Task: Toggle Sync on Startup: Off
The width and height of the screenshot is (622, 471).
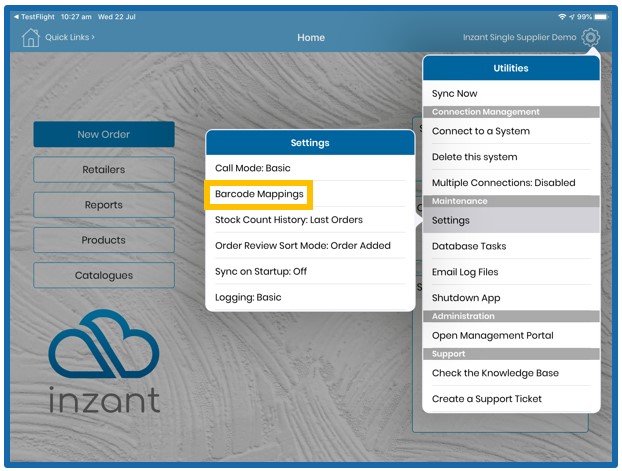Action: 310,271
